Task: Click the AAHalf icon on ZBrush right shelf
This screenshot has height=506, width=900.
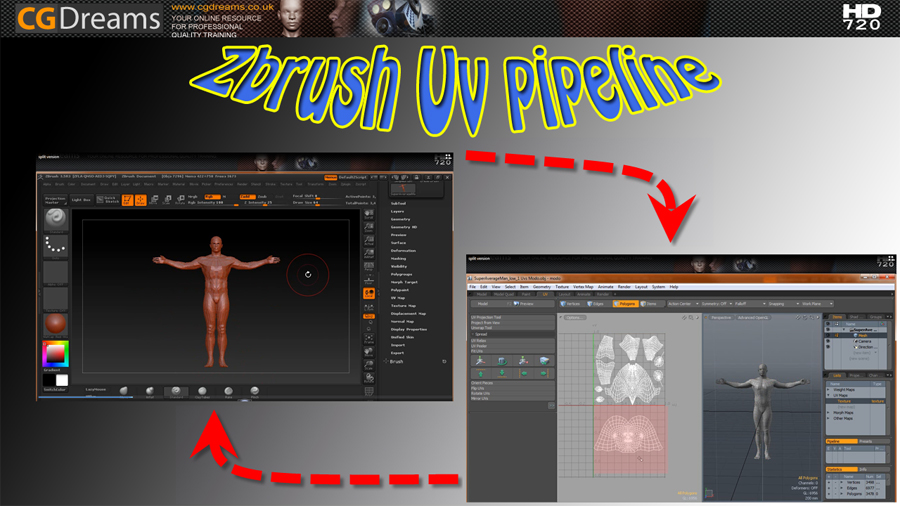Action: point(368,254)
